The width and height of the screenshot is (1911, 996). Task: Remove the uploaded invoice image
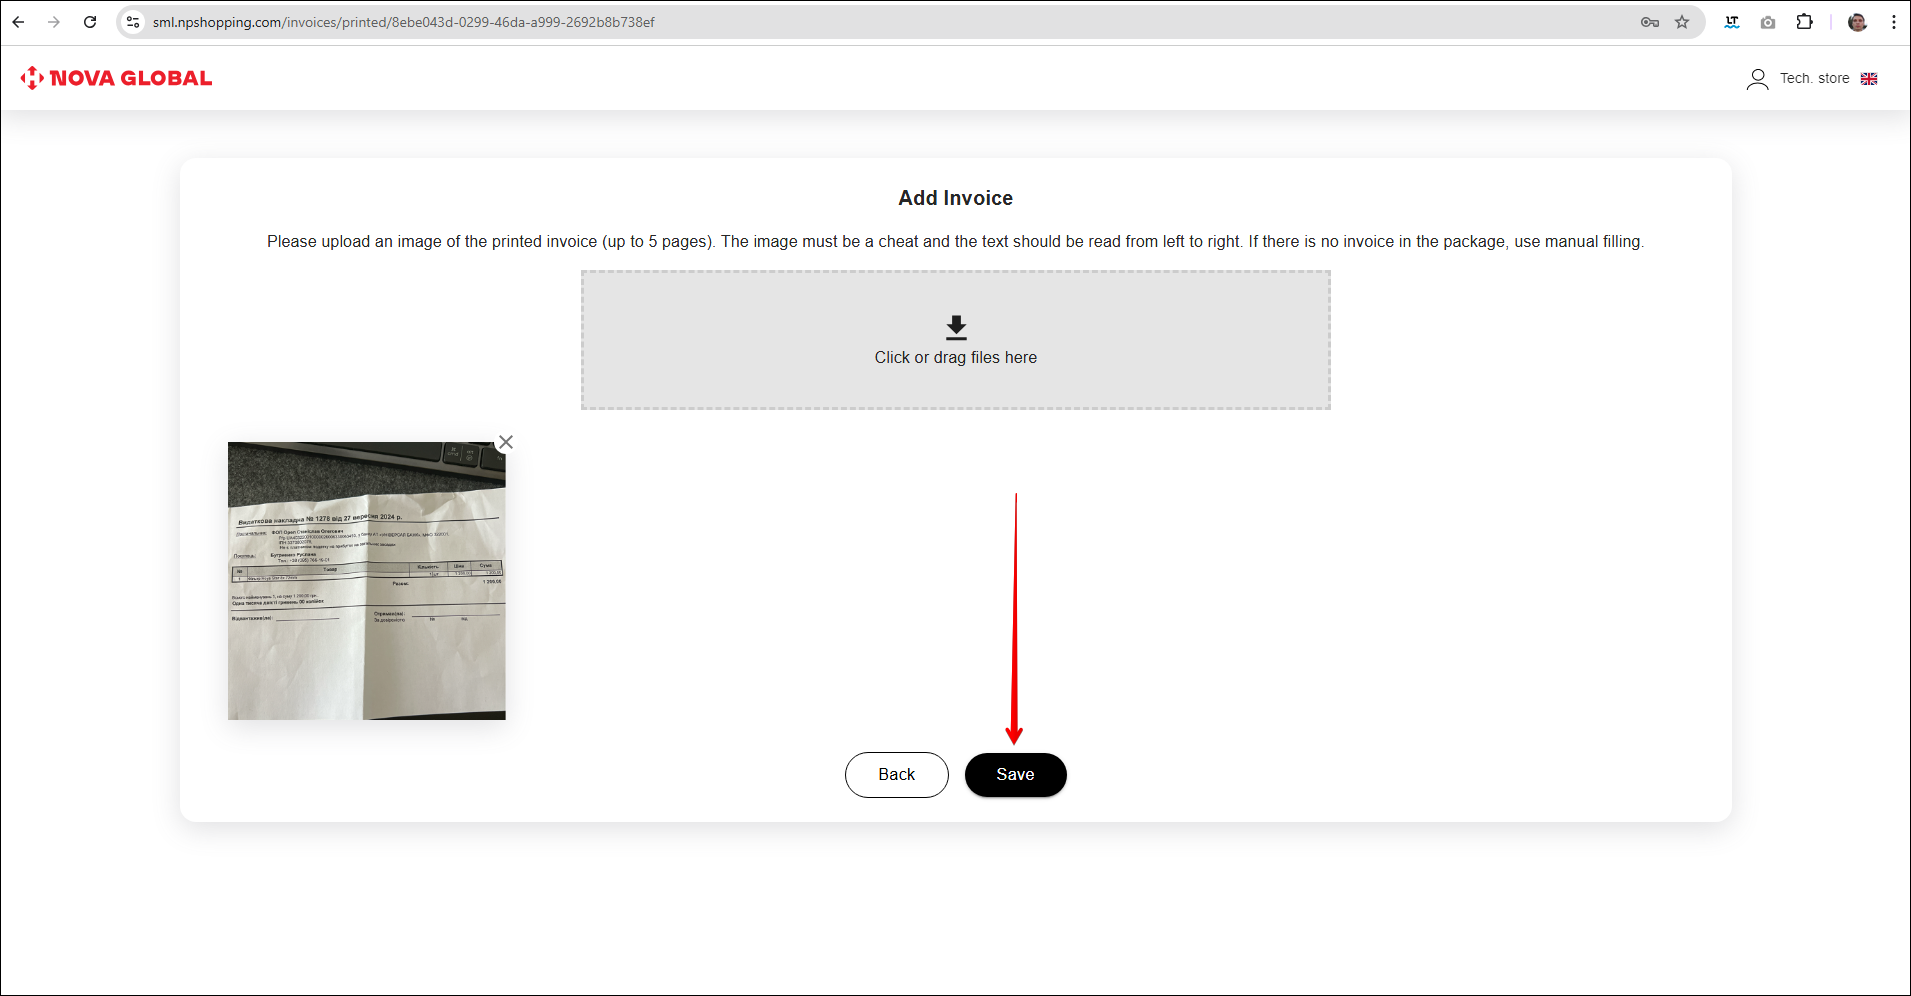[506, 442]
